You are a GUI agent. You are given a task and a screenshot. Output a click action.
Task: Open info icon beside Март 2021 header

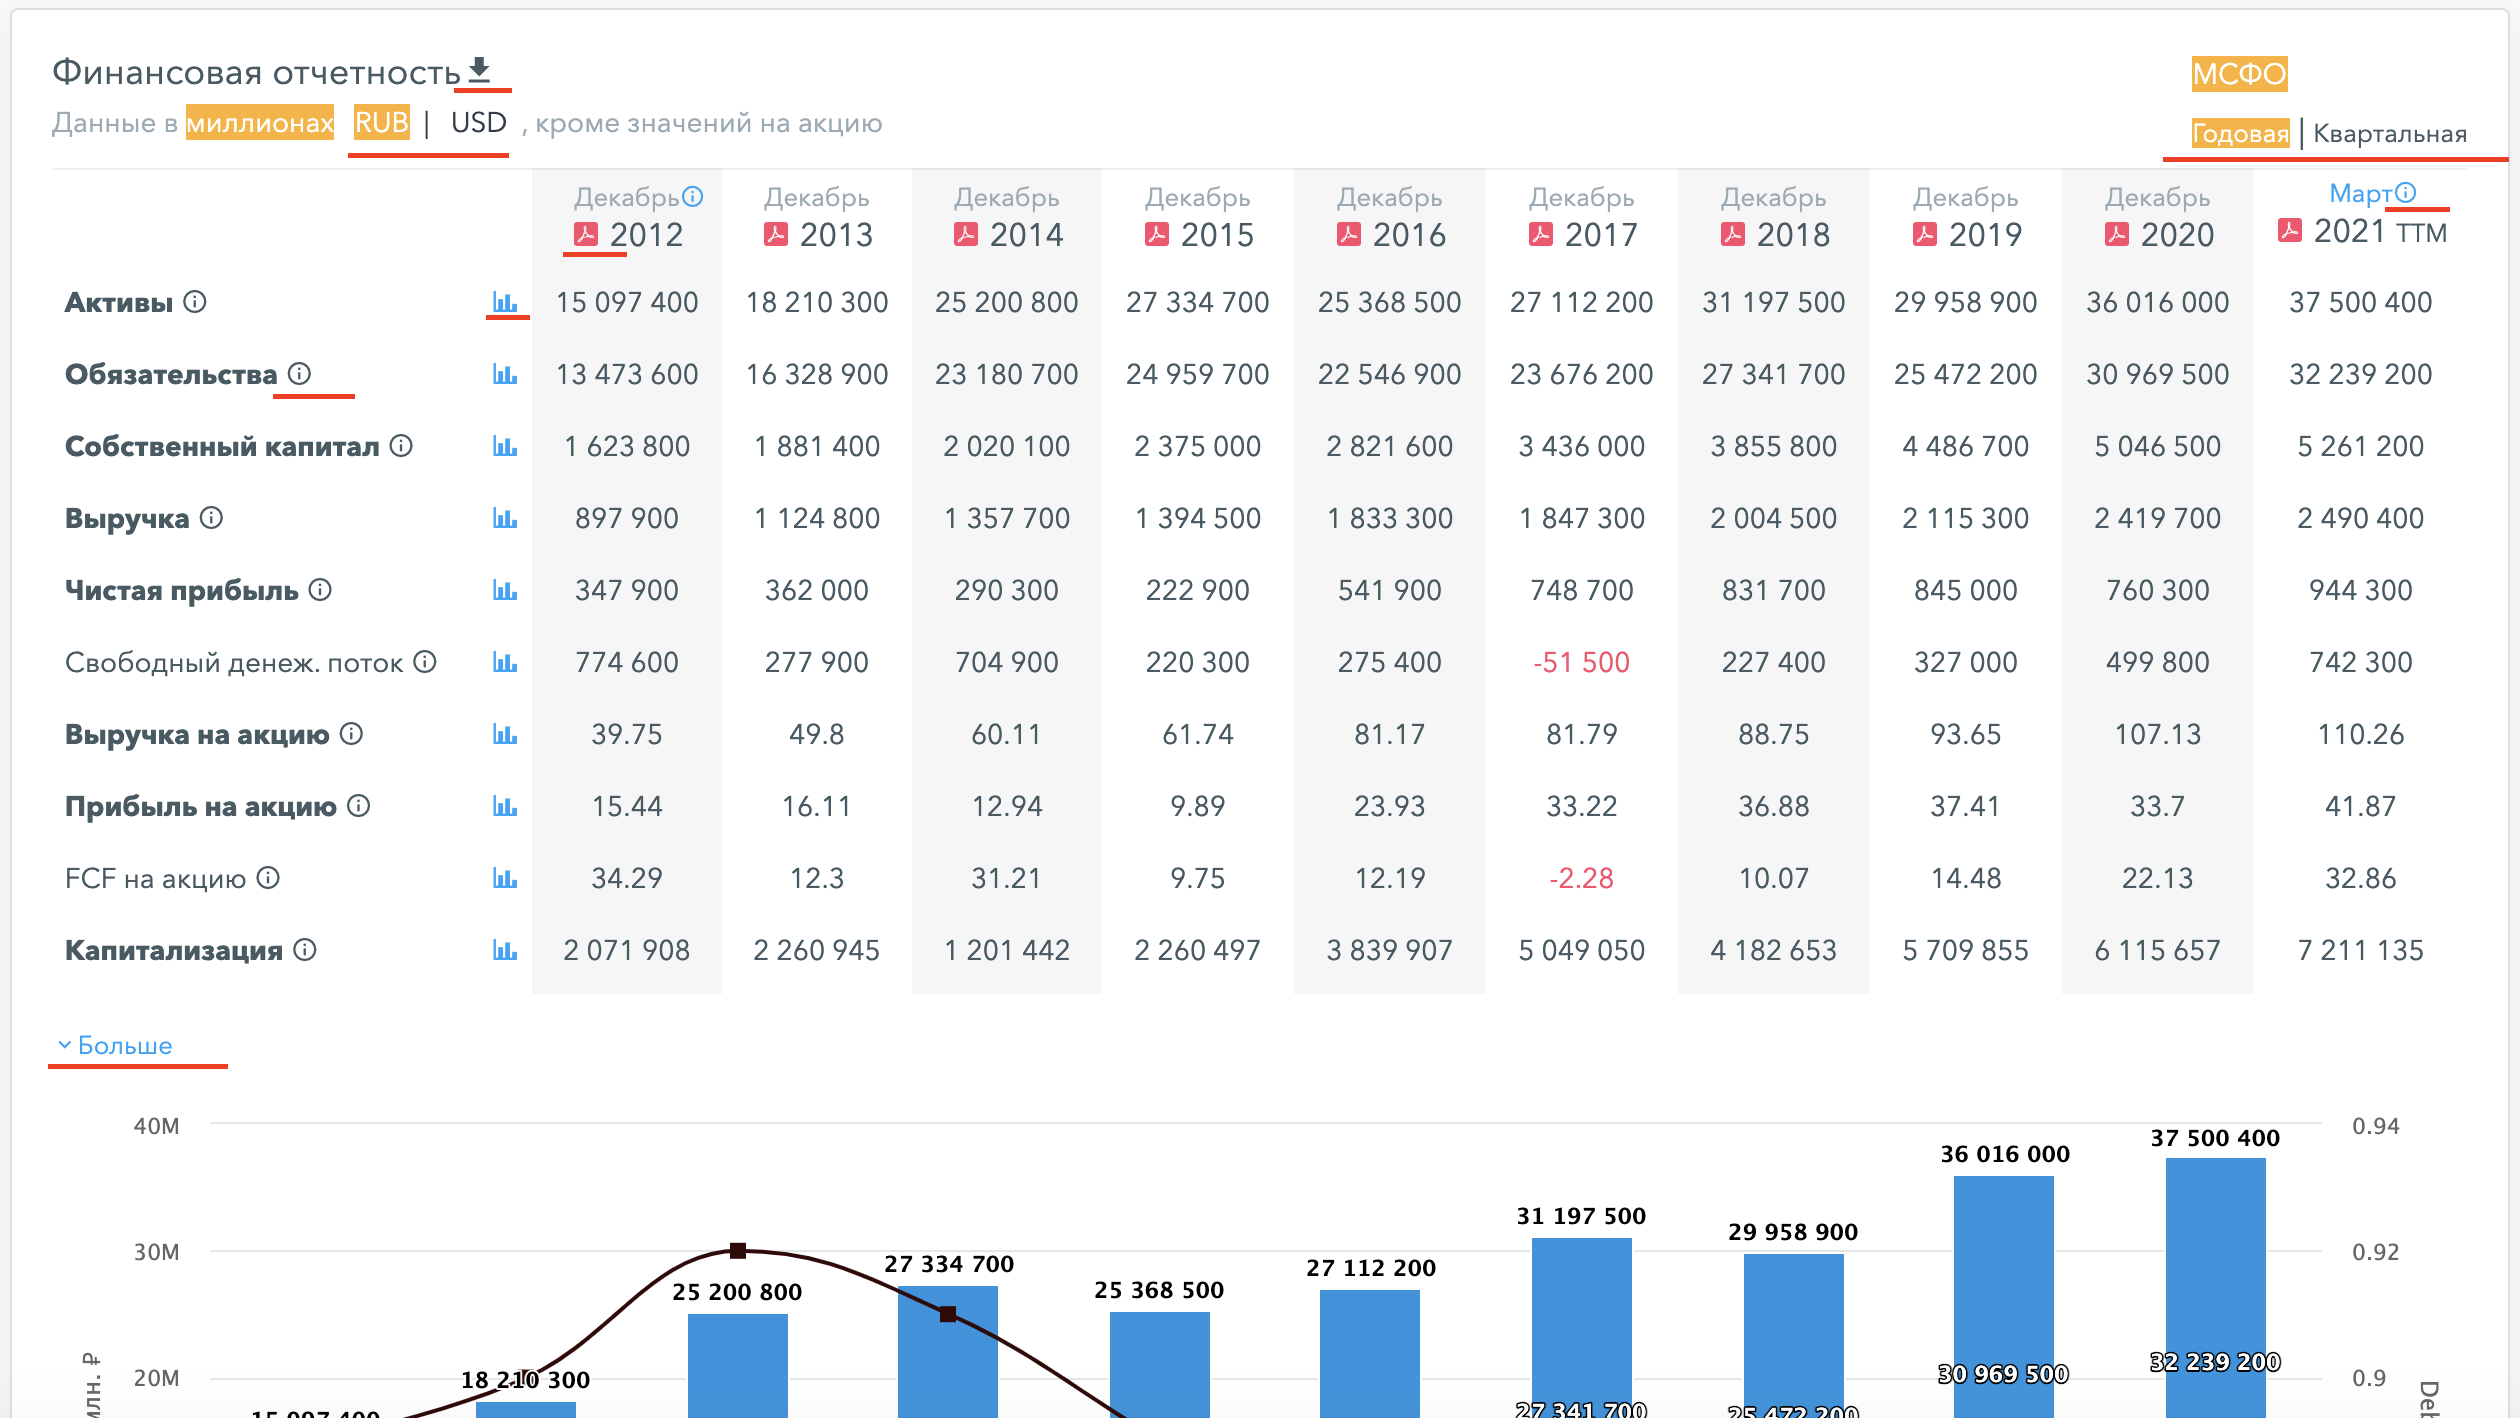coord(2405,192)
